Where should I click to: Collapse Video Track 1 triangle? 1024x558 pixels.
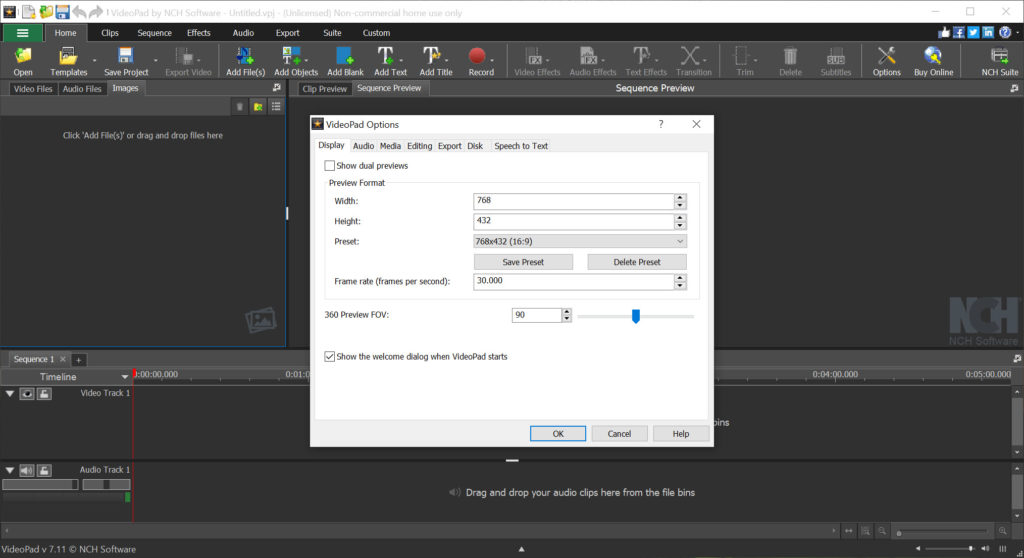tap(10, 393)
